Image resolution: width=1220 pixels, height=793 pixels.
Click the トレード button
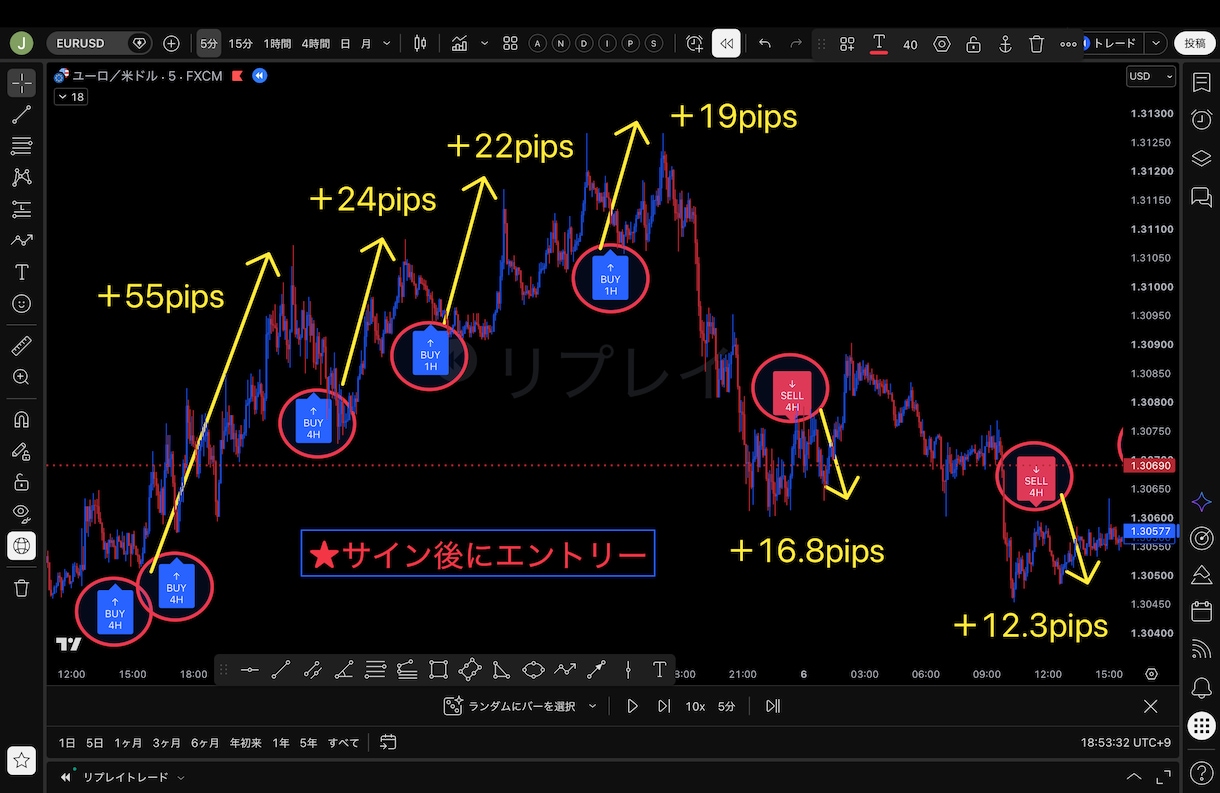pyautogui.click(x=1113, y=43)
